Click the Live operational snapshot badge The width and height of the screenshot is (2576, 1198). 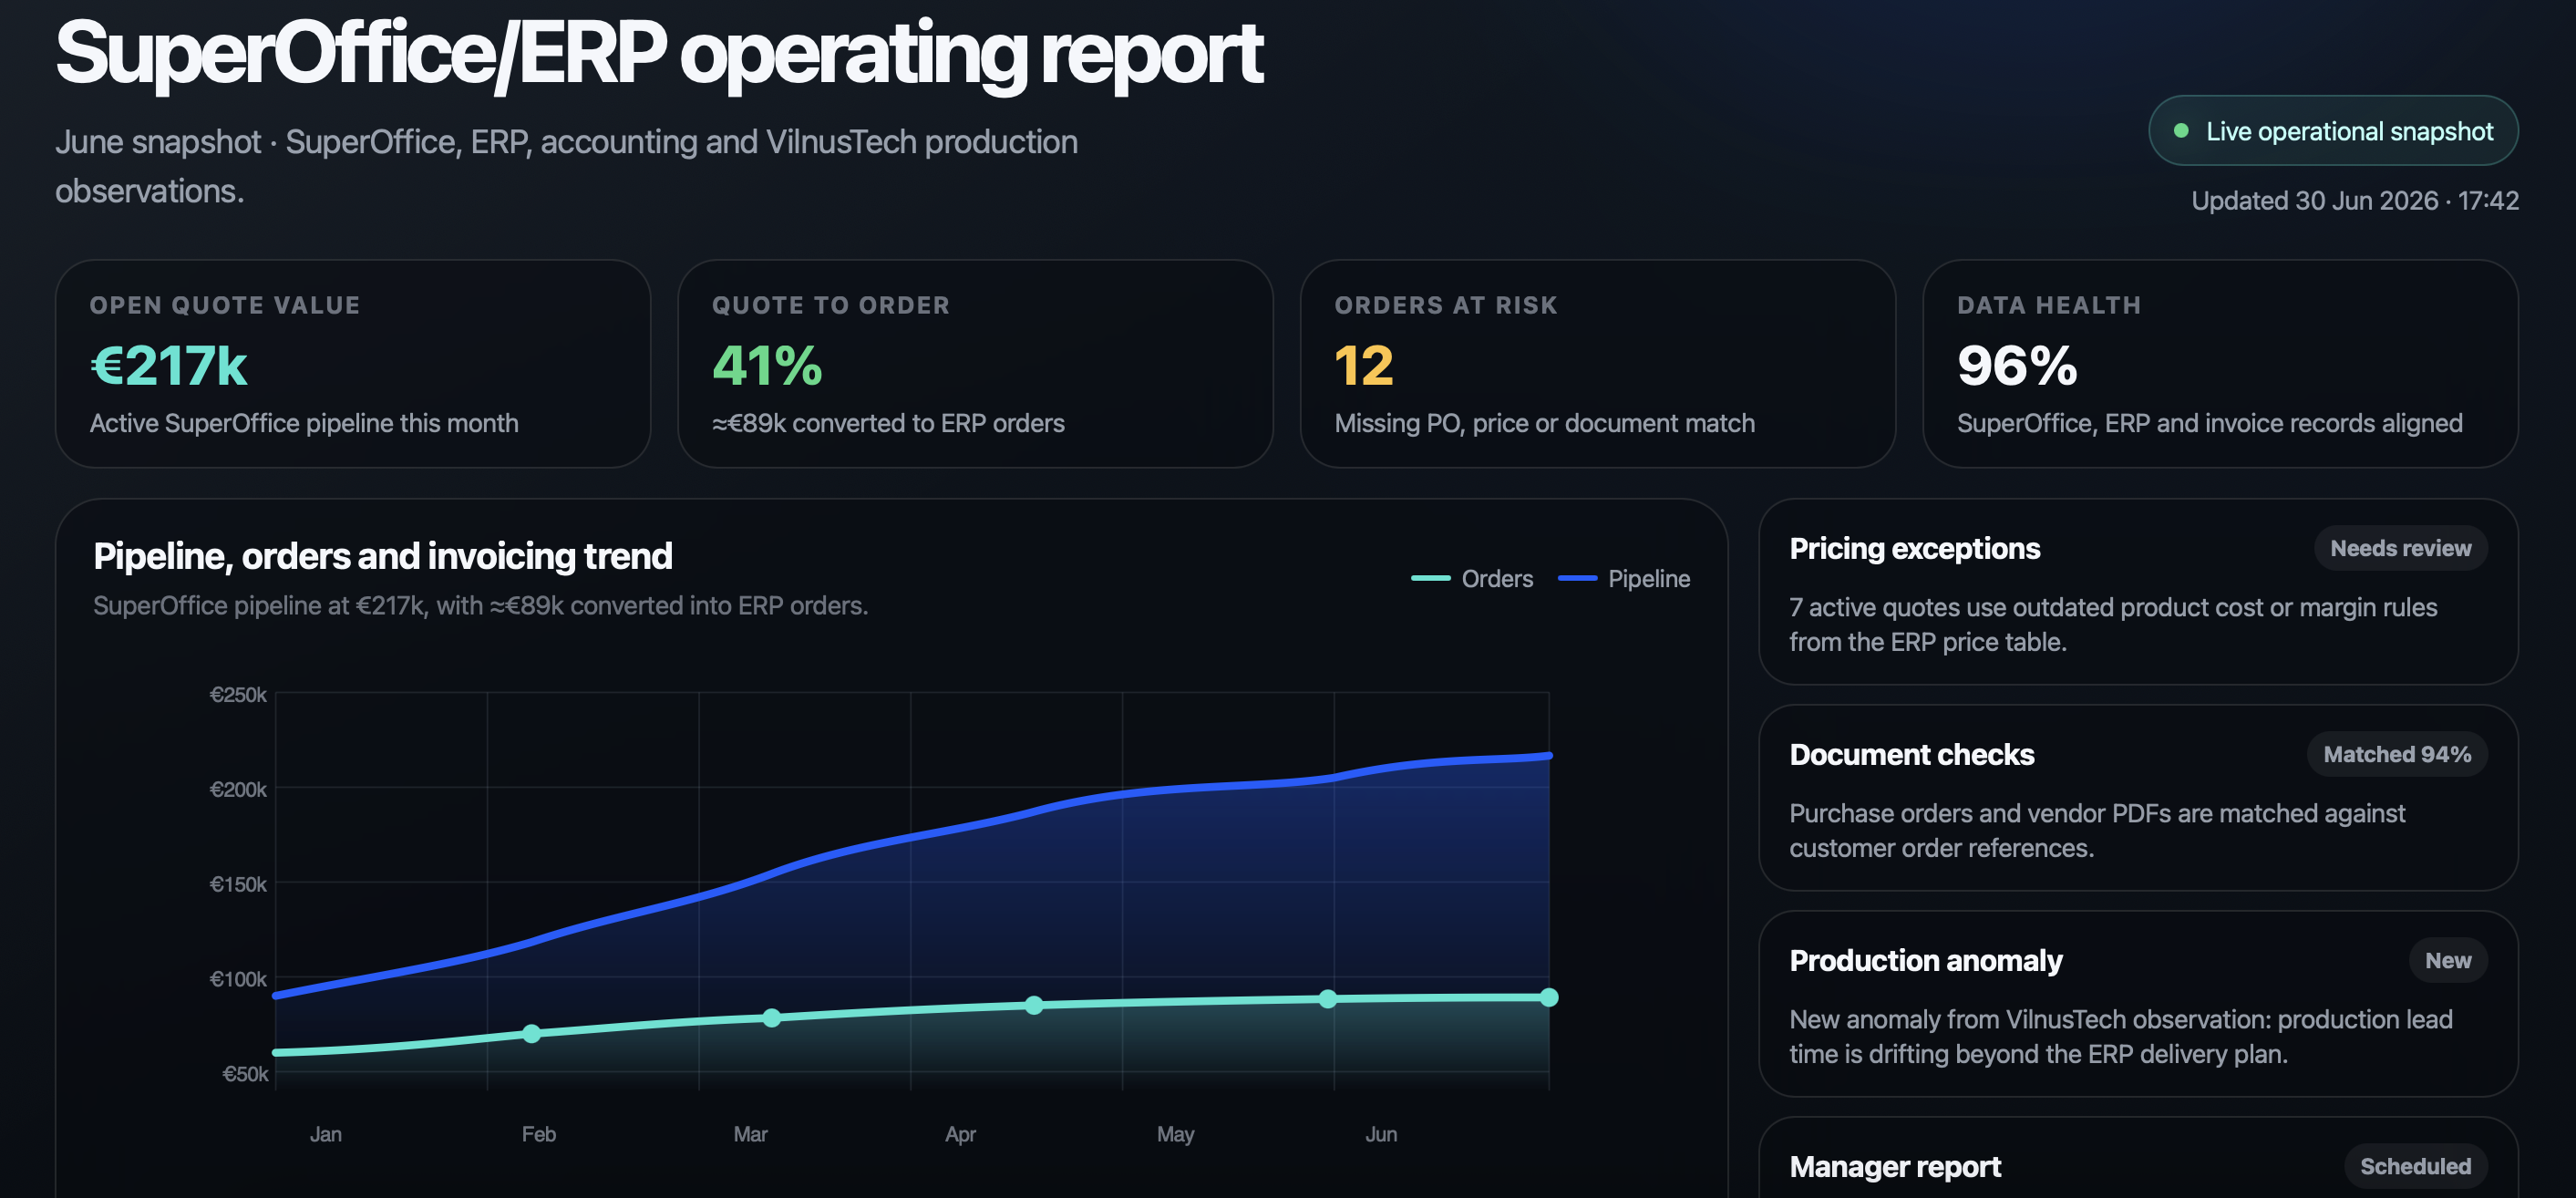tap(2332, 131)
